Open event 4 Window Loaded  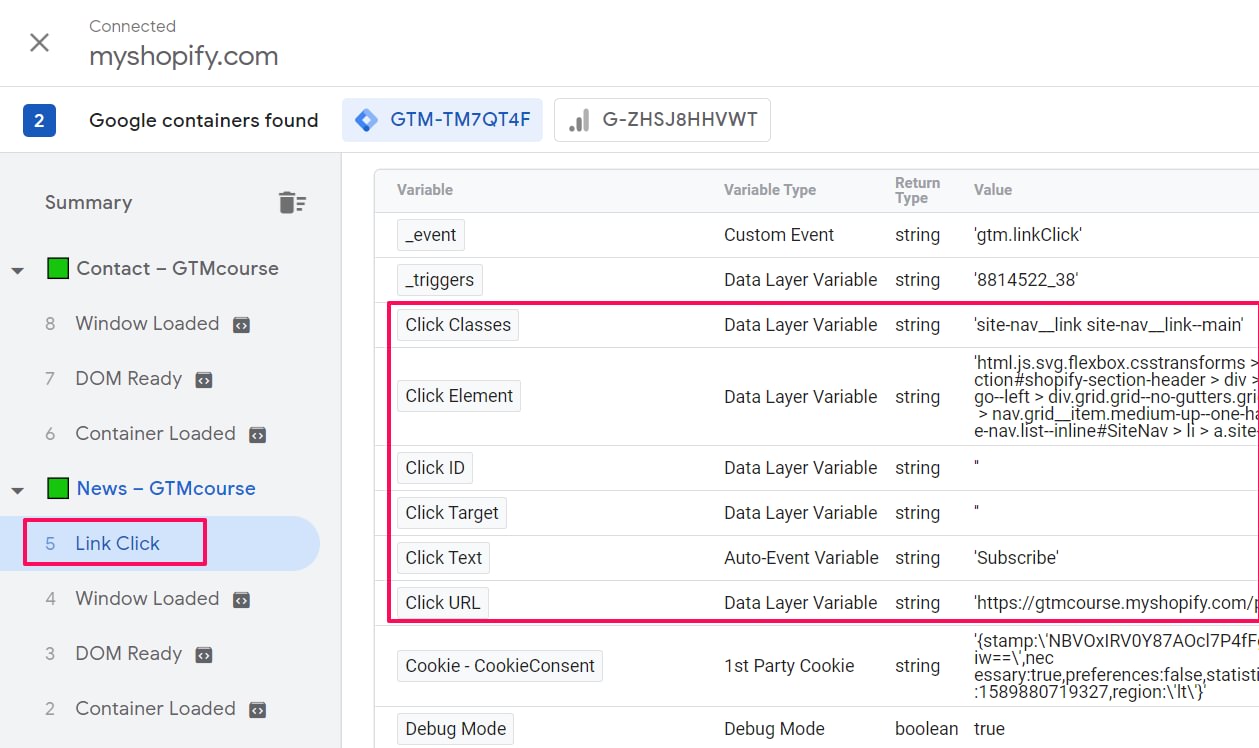point(147,598)
